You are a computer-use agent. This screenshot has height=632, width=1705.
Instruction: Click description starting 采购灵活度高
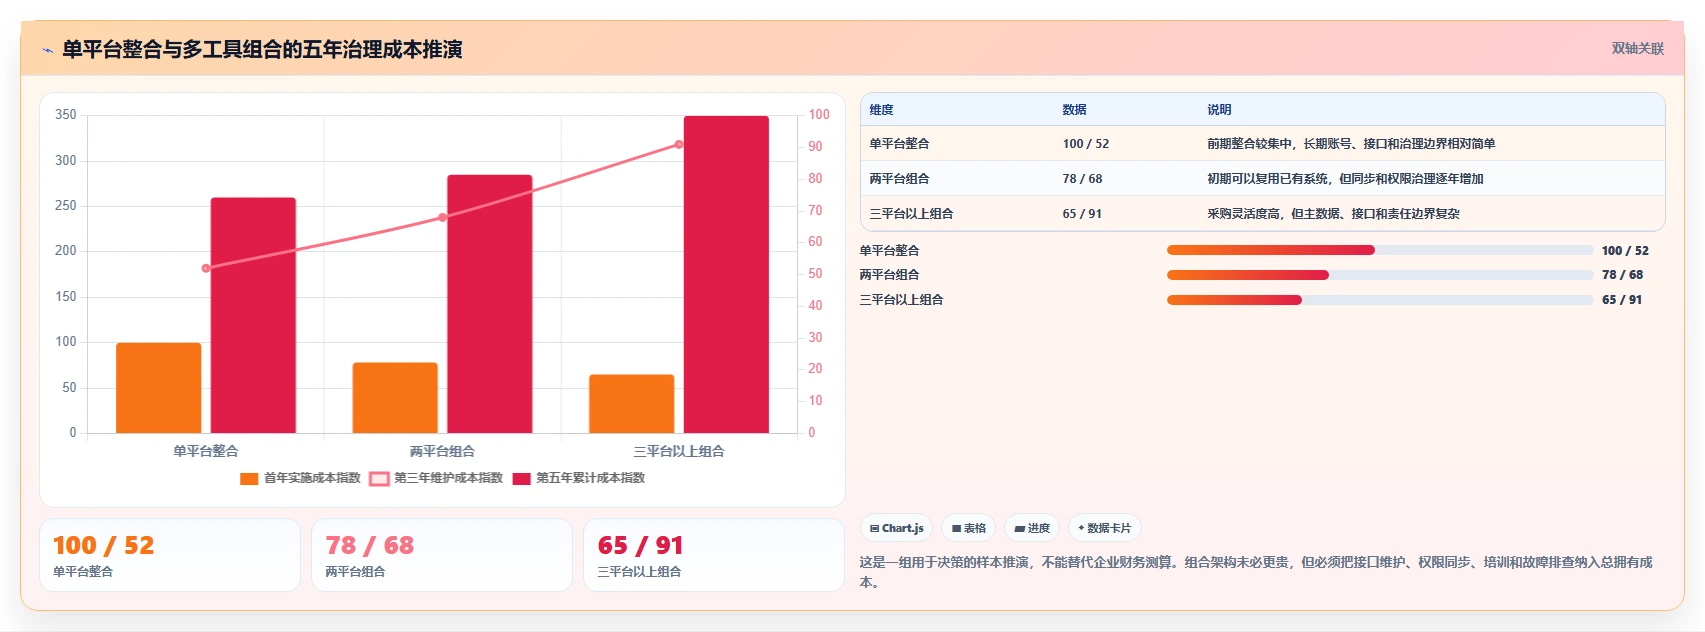pos(1333,214)
